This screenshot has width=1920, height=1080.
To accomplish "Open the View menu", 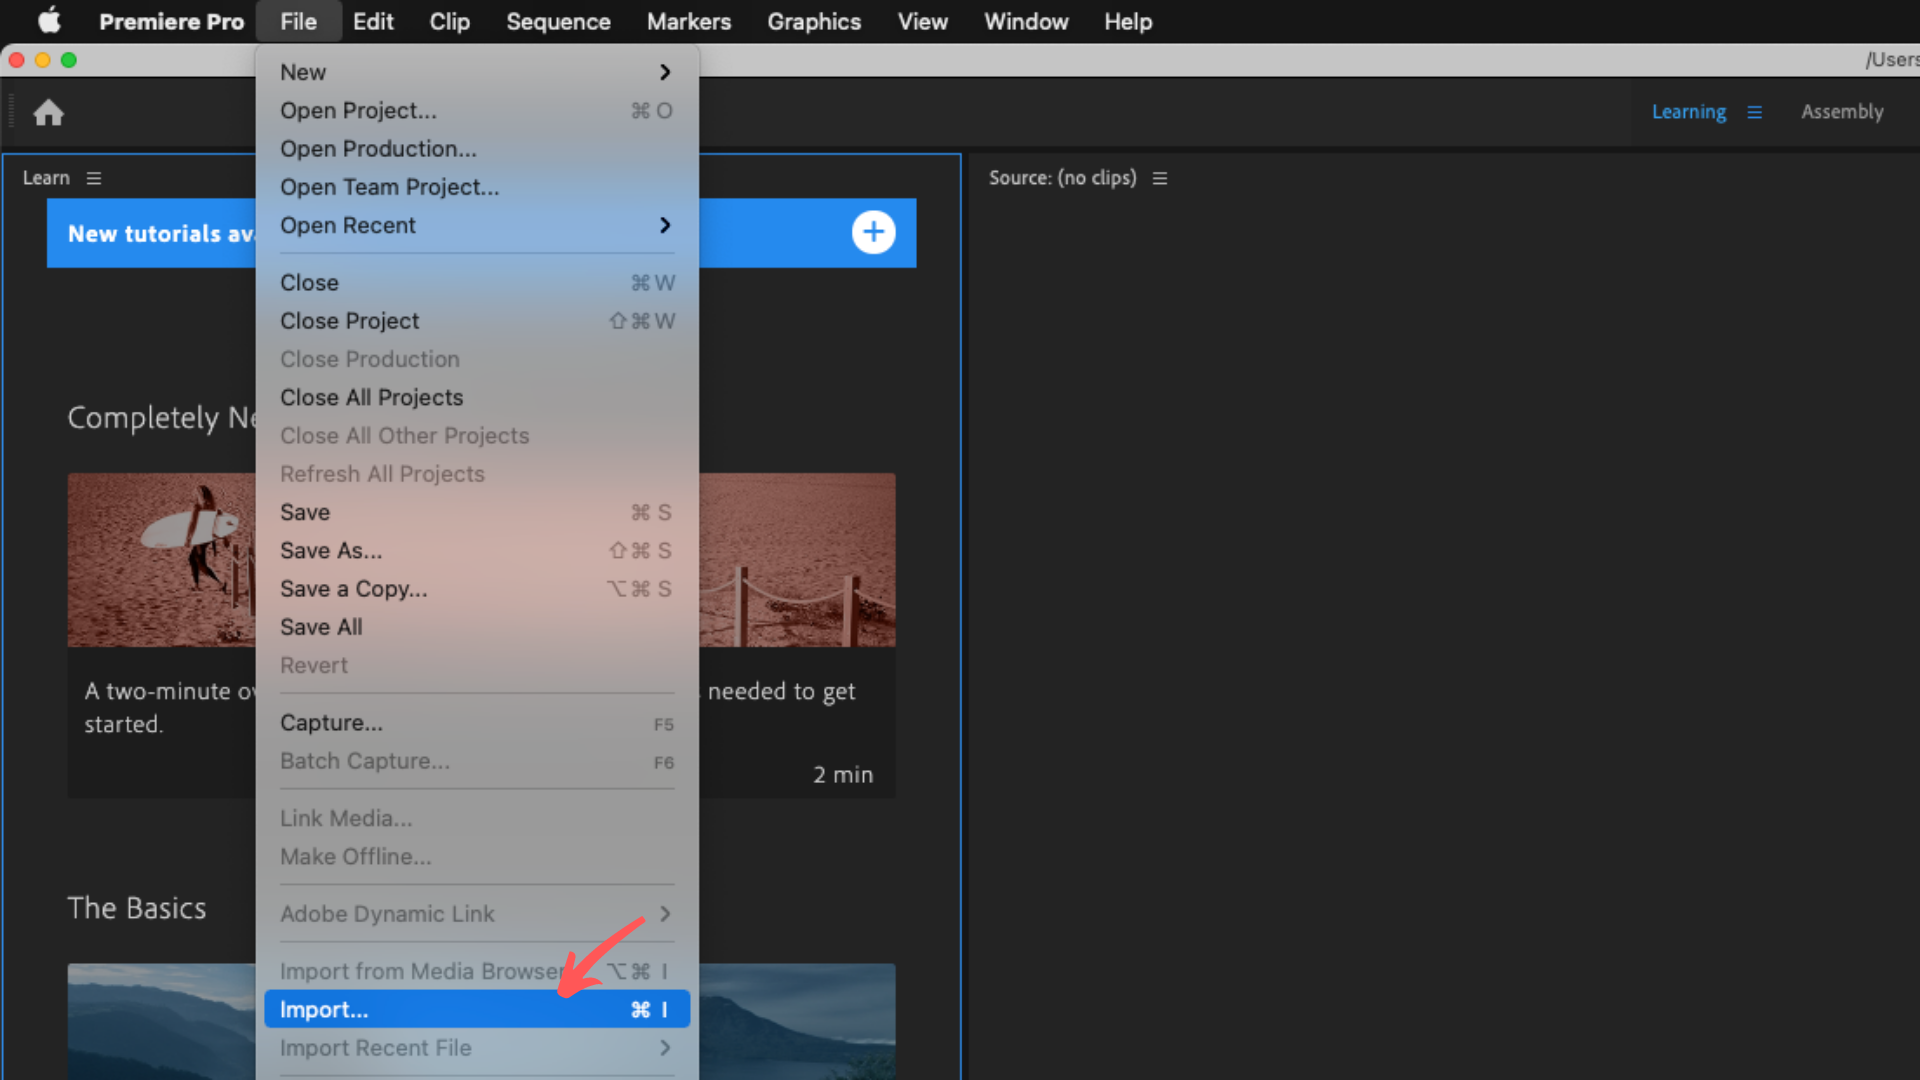I will pos(922,21).
